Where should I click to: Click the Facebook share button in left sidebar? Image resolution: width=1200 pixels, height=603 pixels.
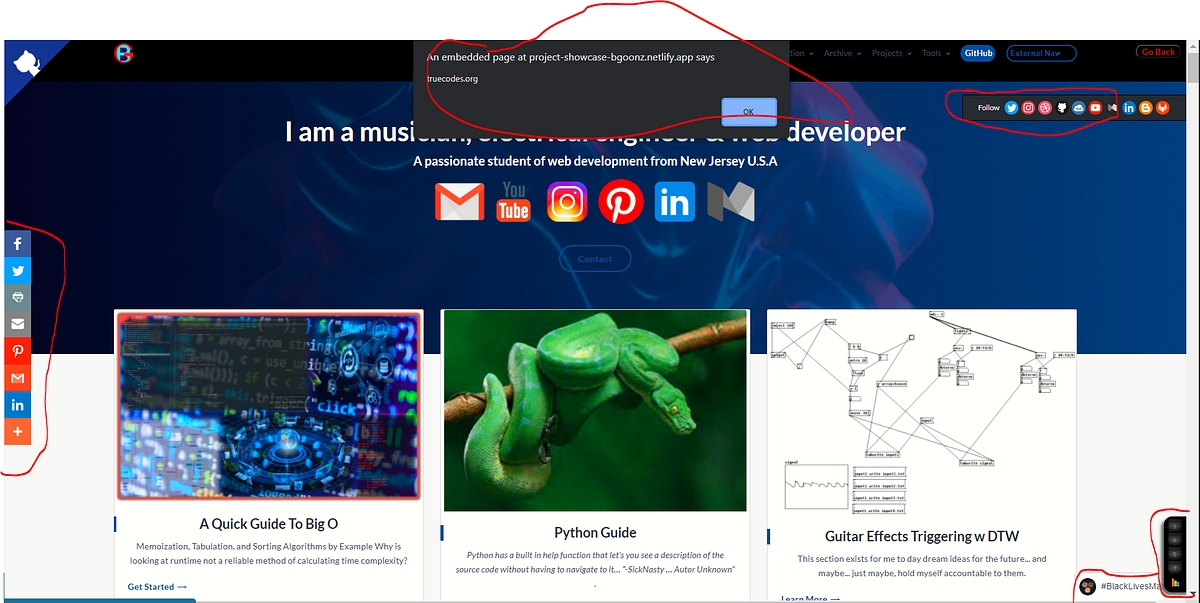click(x=18, y=244)
